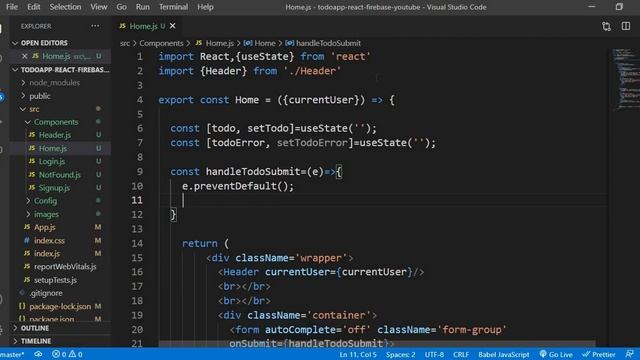Screen dimensions: 640x360
Task: Collapse the Components folder
Action: (x=56, y=122)
